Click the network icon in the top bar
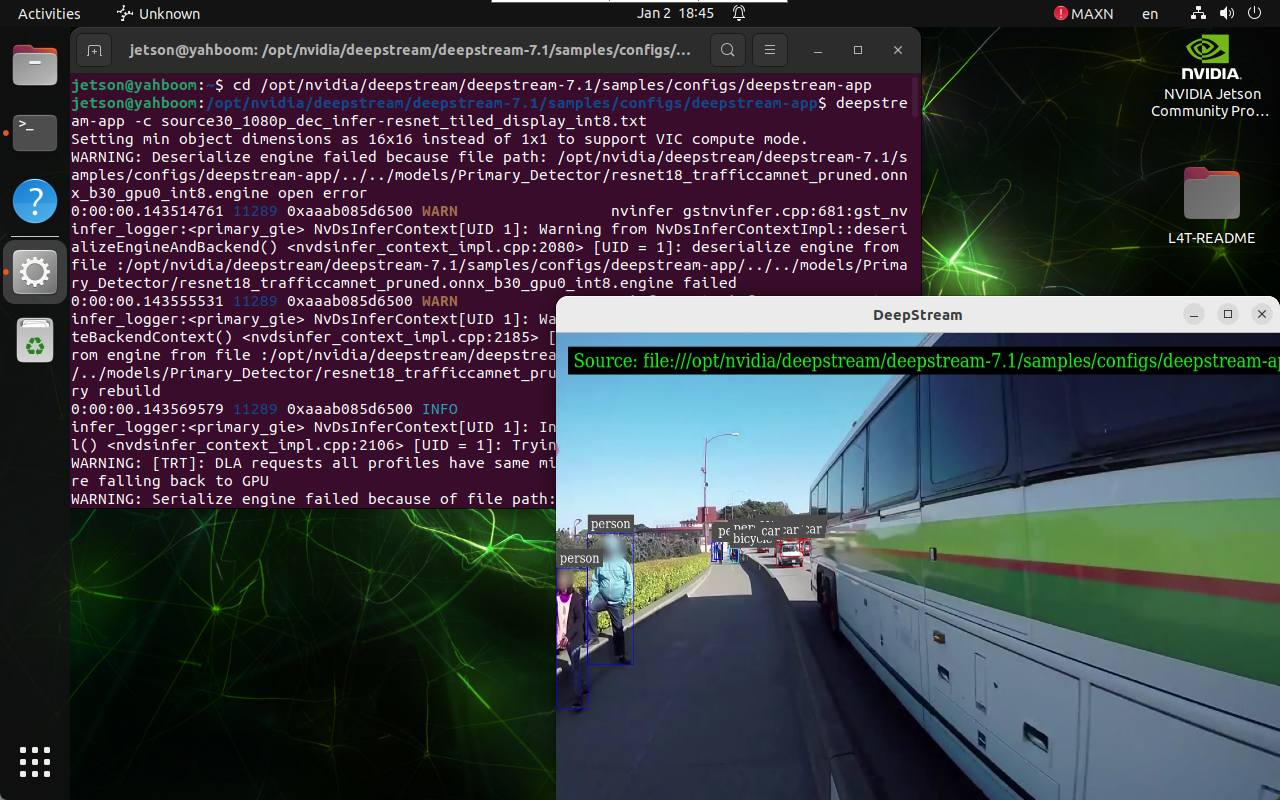Viewport: 1280px width, 800px height. (1197, 14)
